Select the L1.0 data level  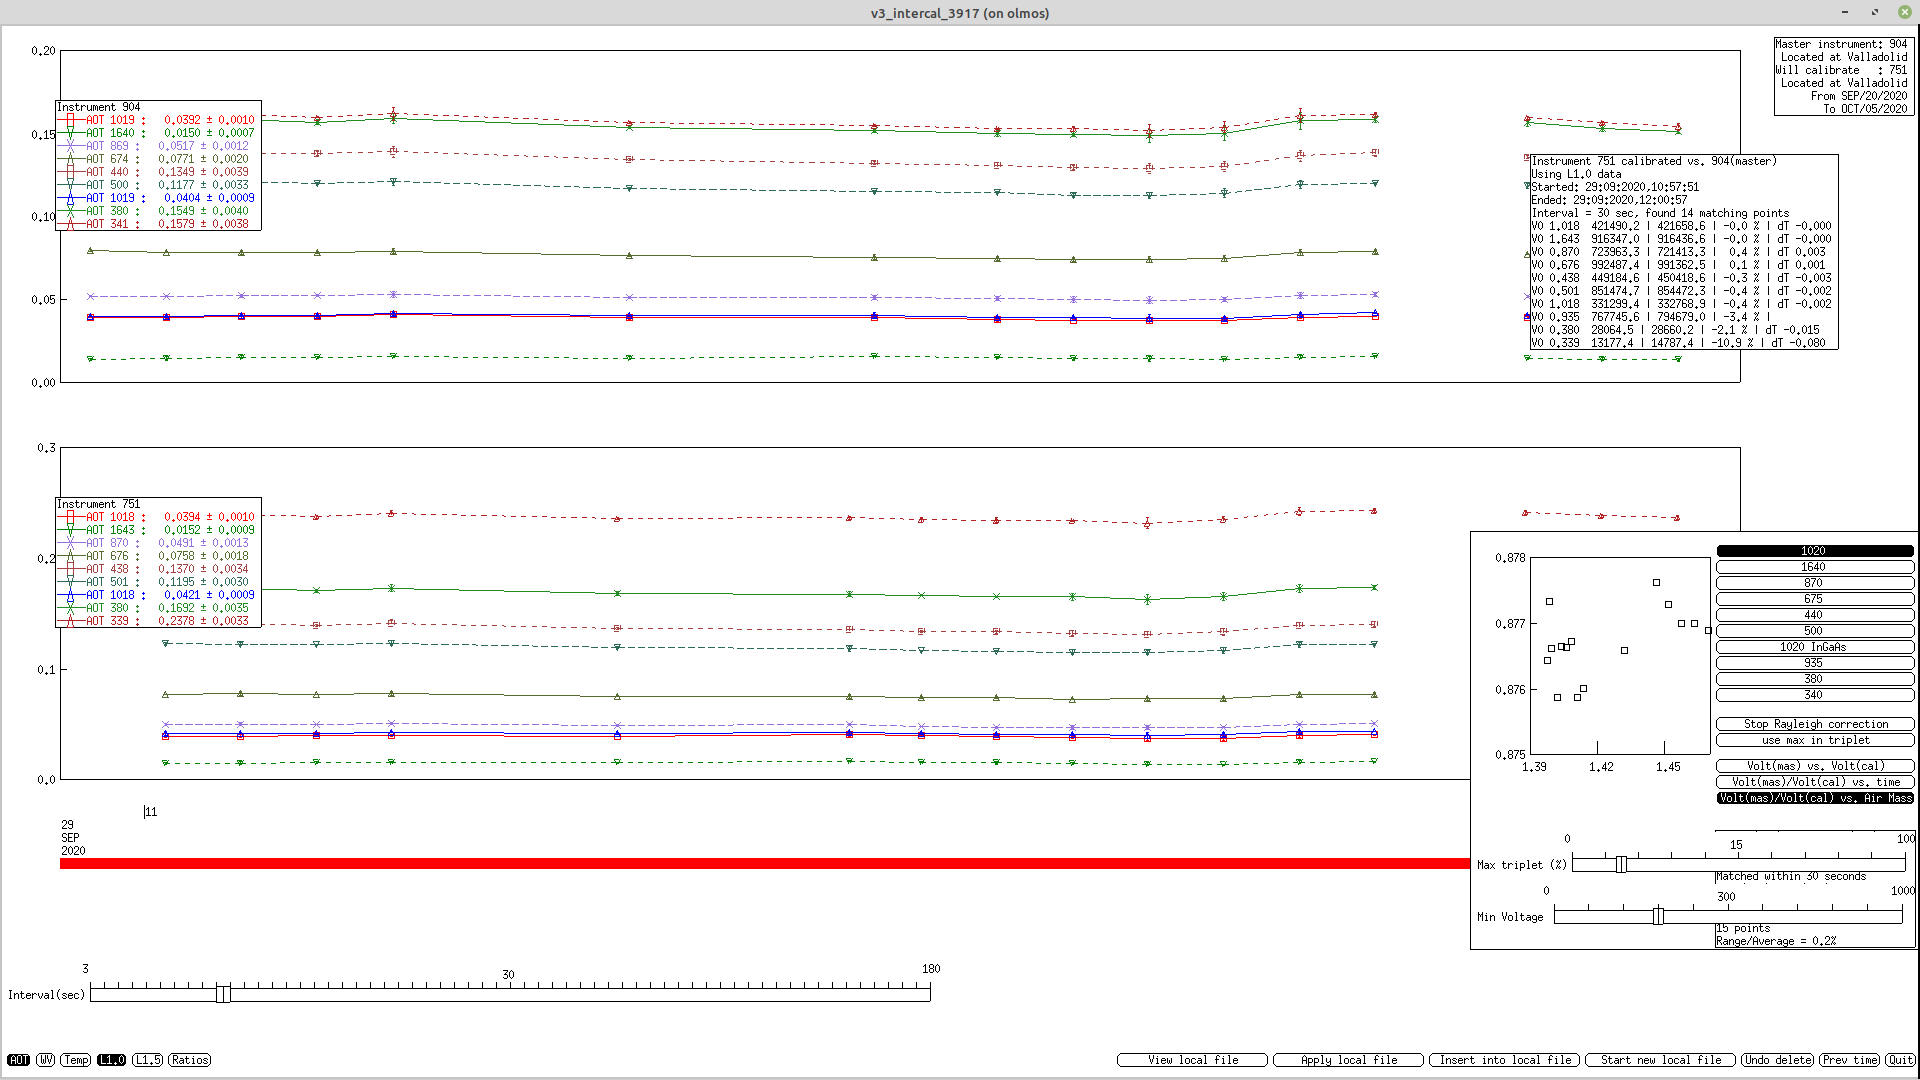click(x=111, y=1060)
